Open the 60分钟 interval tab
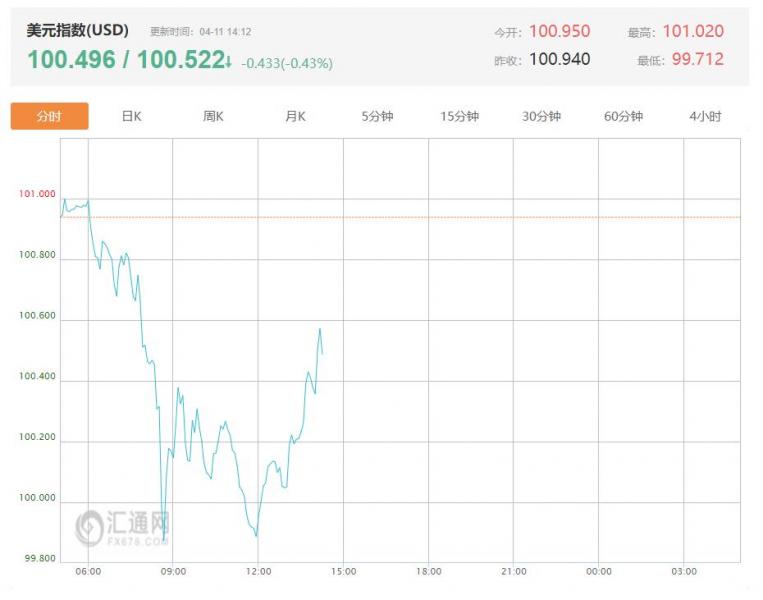763x600 pixels. click(x=623, y=116)
